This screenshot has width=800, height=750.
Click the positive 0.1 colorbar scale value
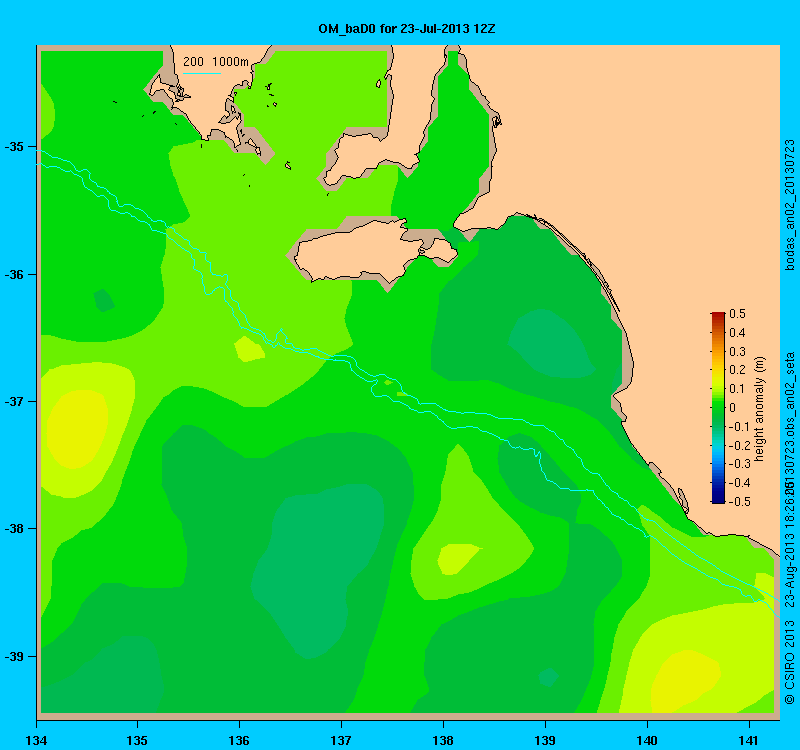click(737, 389)
